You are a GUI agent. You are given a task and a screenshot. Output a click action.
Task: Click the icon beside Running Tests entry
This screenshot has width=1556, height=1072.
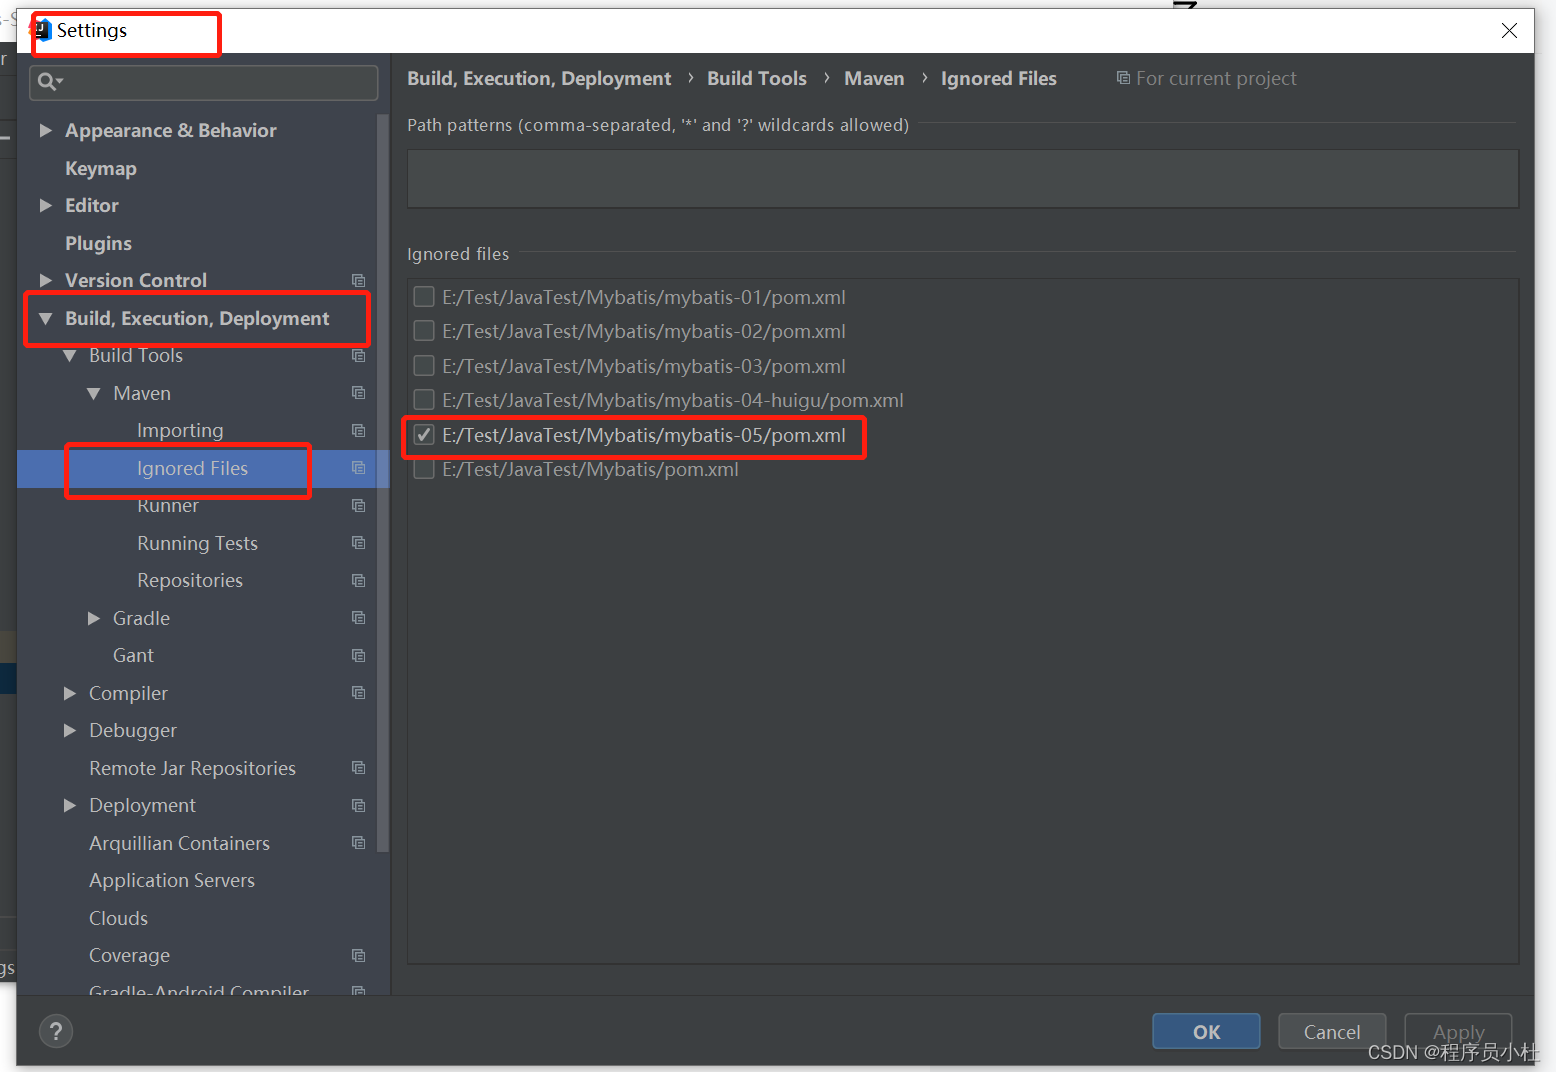click(x=358, y=542)
